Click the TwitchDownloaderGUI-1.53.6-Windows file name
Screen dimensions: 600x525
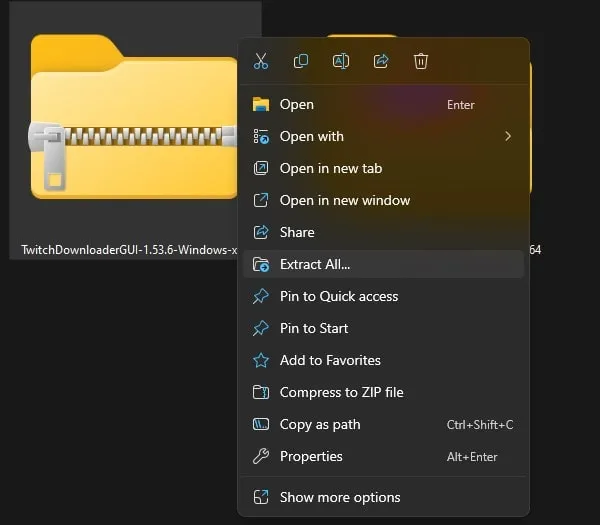(129, 250)
